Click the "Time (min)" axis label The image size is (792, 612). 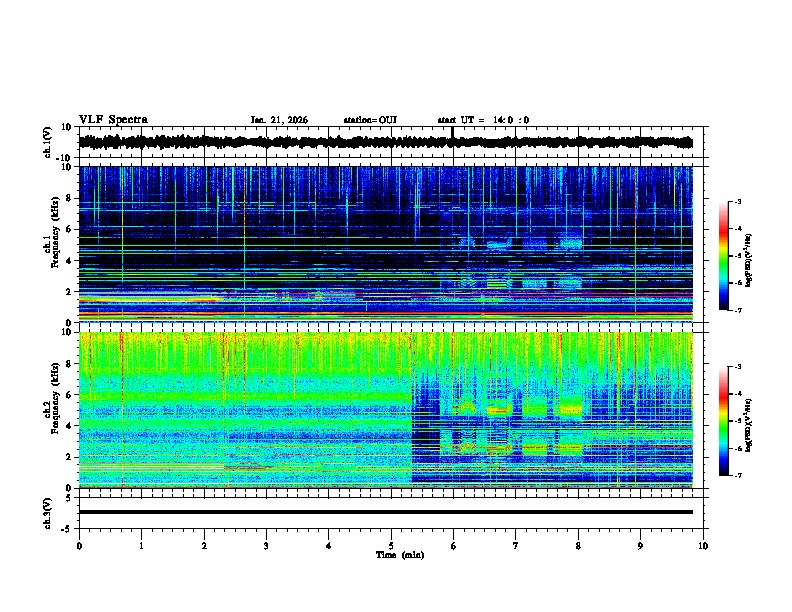coord(400,555)
